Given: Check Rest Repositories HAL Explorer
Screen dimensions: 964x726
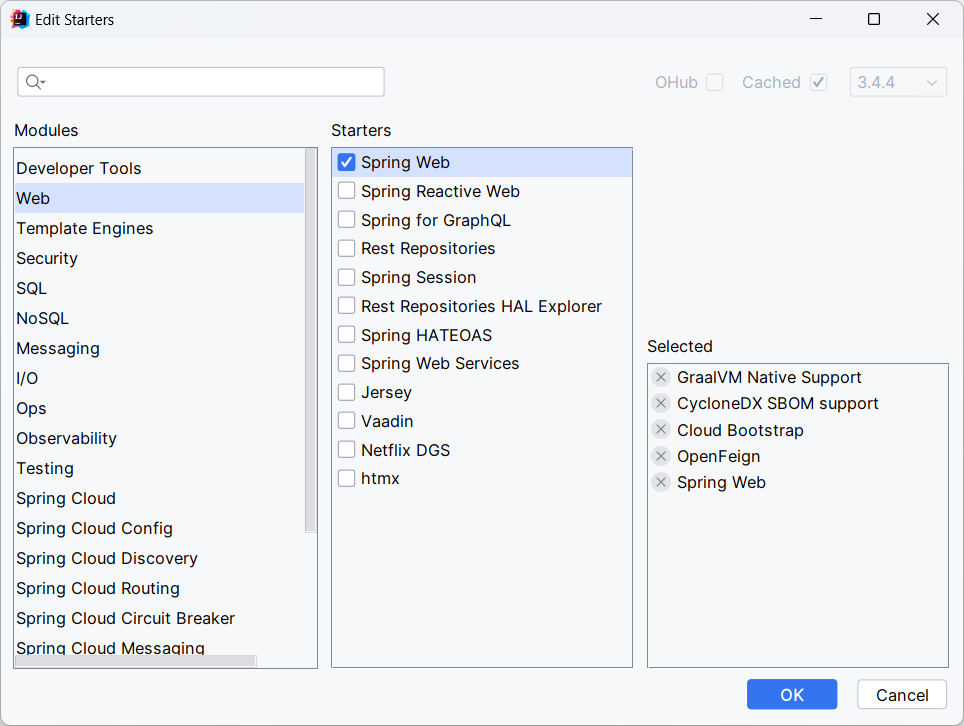Looking at the screenshot, I should (x=347, y=306).
